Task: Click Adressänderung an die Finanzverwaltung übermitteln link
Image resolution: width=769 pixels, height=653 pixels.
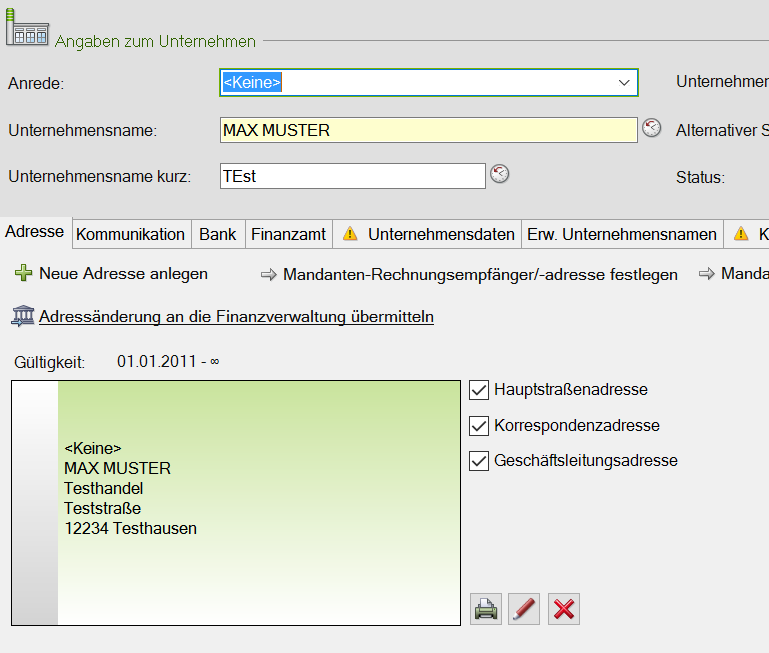Action: click(236, 317)
